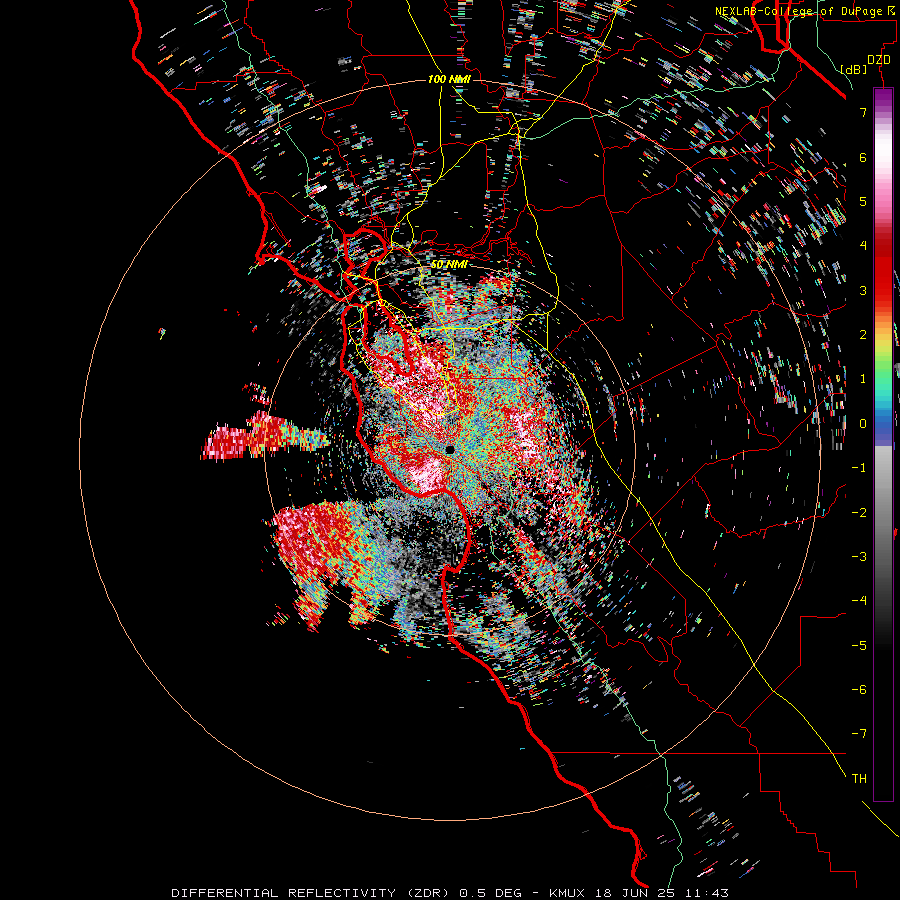Viewport: 900px width, 900px height.
Task: Click the -6 value on color scale
Action: [x=859, y=690]
